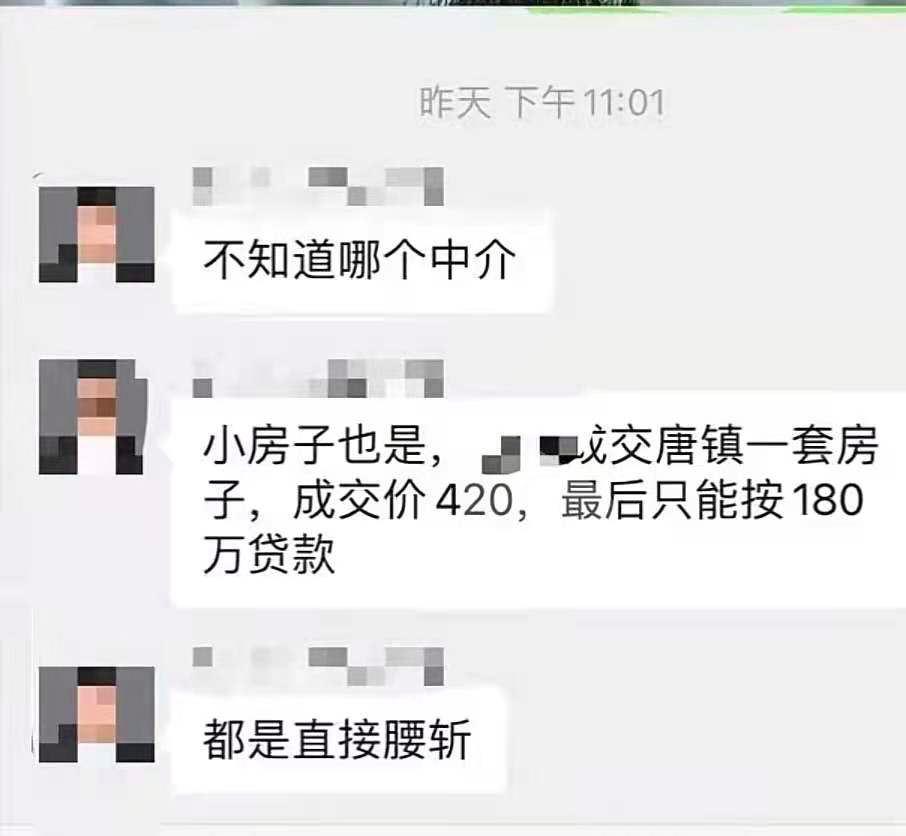Tap blurred sender name above first message
The width and height of the screenshot is (906, 836).
point(318,186)
